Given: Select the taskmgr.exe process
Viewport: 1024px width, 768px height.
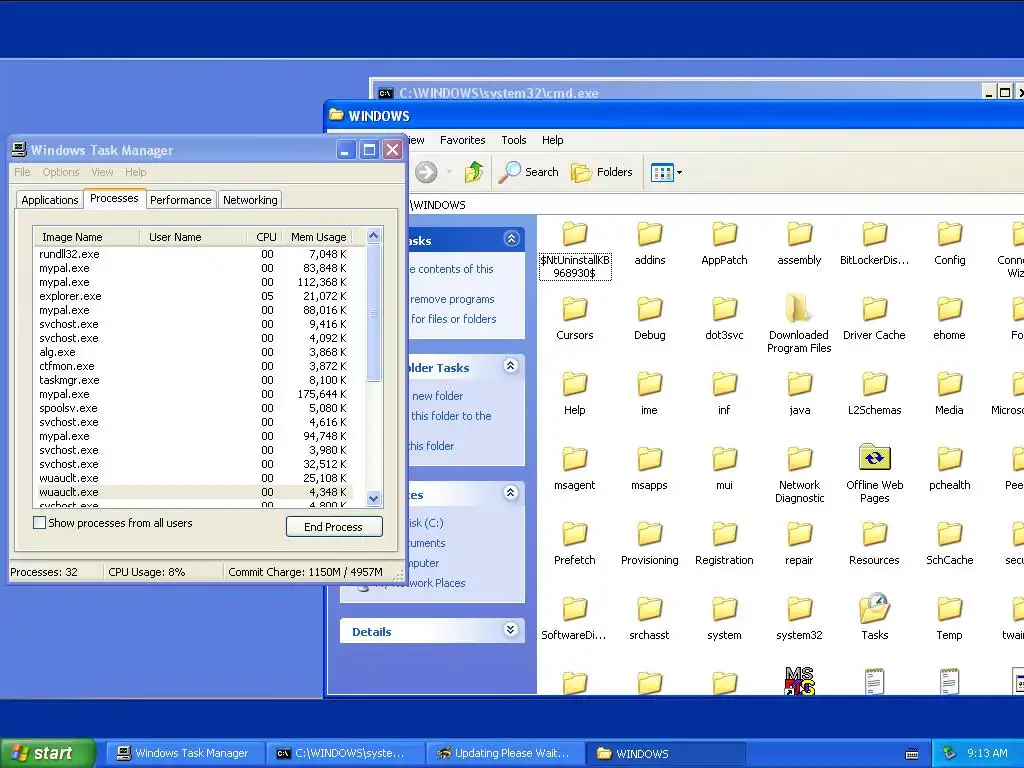Looking at the screenshot, I should pos(193,380).
